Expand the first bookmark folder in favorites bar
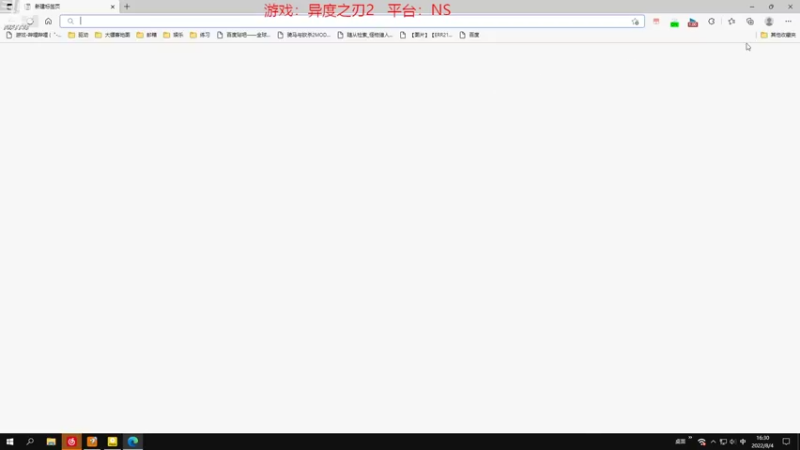Viewport: 800px width, 450px height. click(79, 35)
